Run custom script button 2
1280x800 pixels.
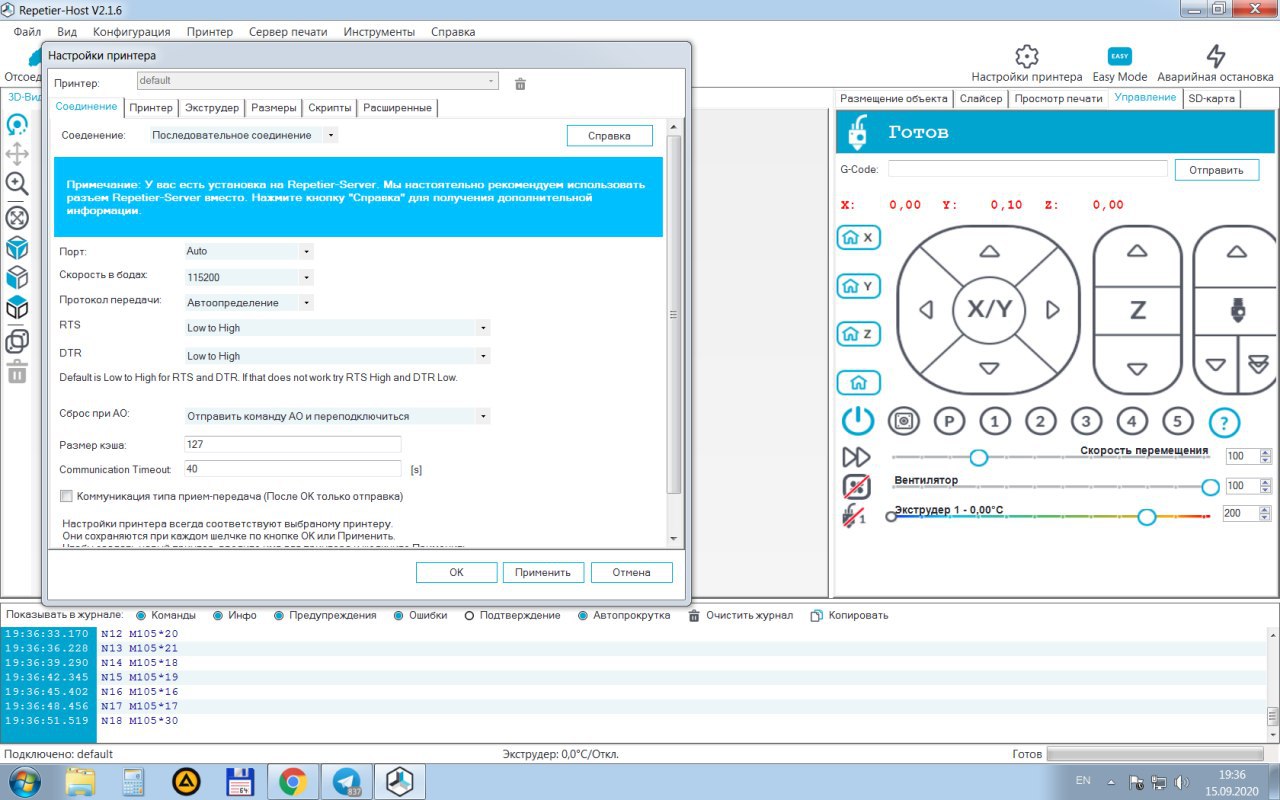1040,421
